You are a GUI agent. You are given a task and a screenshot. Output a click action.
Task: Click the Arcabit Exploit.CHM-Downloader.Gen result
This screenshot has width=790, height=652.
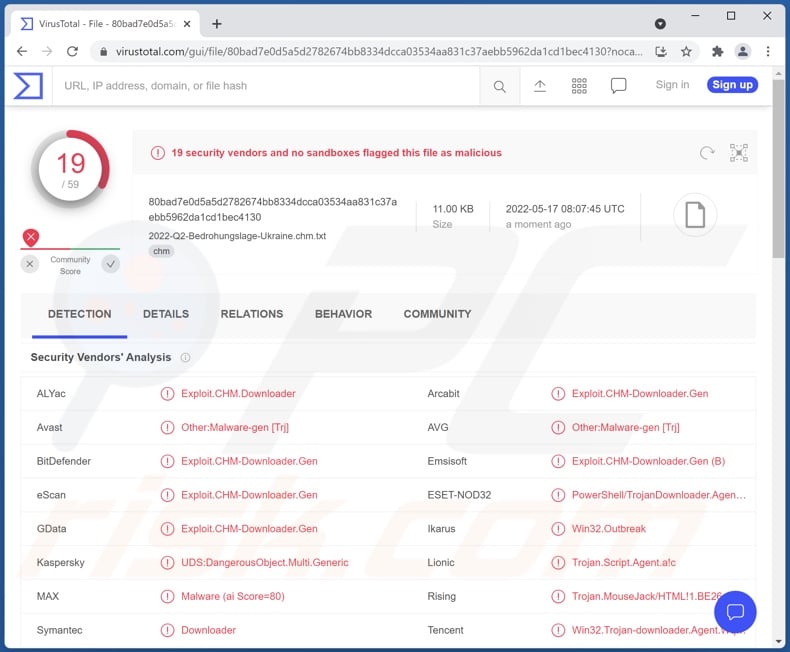pos(640,394)
